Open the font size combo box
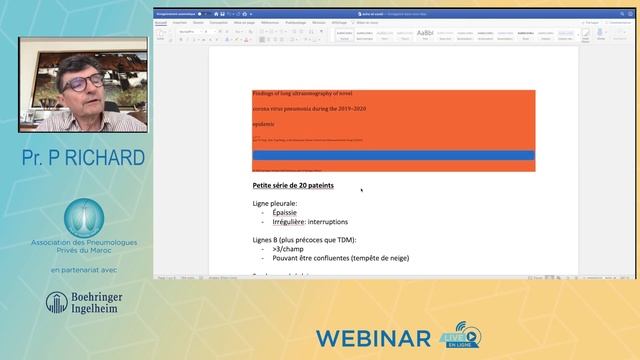Viewport: 640px width, 360px height. point(210,32)
